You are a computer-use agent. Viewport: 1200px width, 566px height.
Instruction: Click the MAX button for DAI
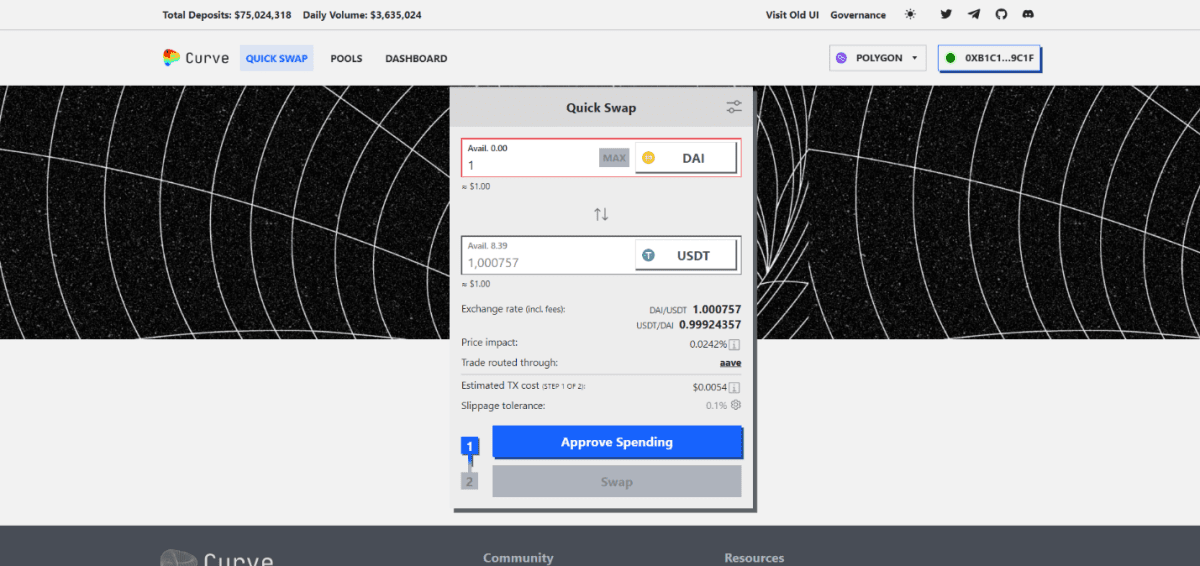tap(614, 158)
